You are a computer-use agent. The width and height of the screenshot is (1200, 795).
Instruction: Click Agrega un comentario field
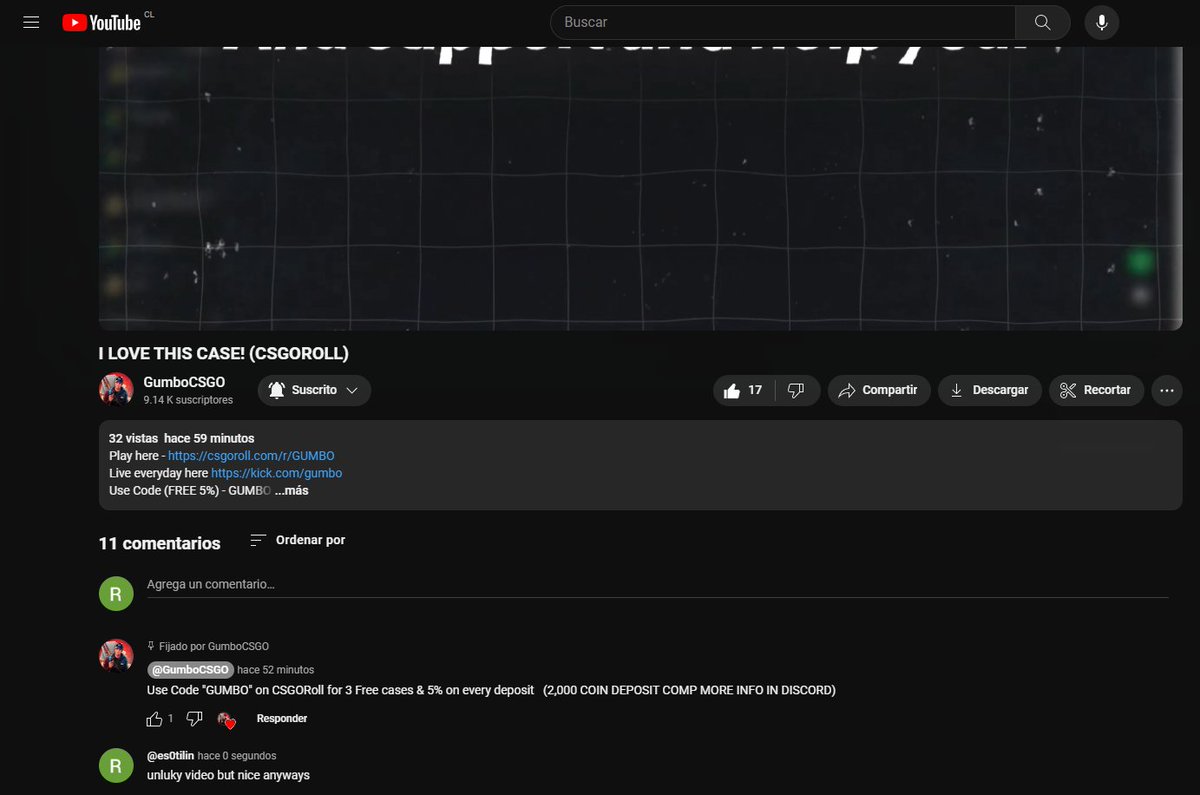658,584
